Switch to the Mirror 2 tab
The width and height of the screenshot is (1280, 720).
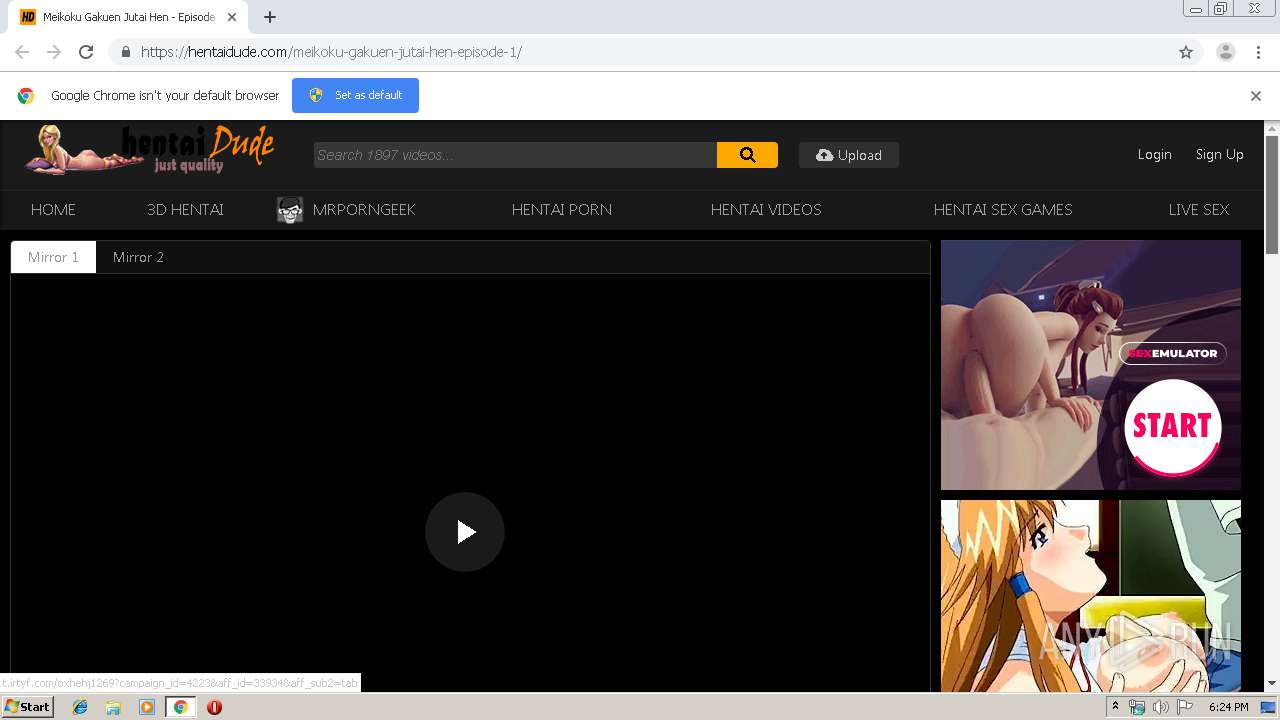[x=138, y=257]
